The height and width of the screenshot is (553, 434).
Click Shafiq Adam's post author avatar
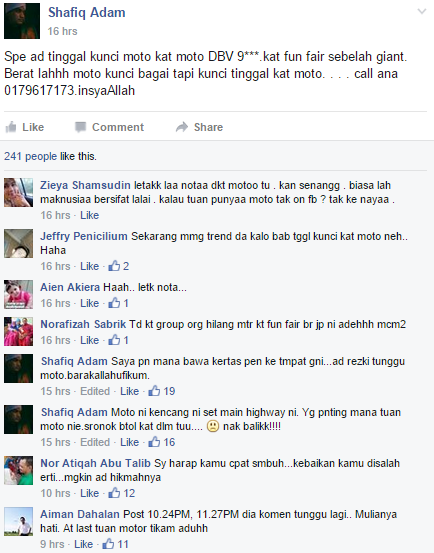tap(22, 21)
